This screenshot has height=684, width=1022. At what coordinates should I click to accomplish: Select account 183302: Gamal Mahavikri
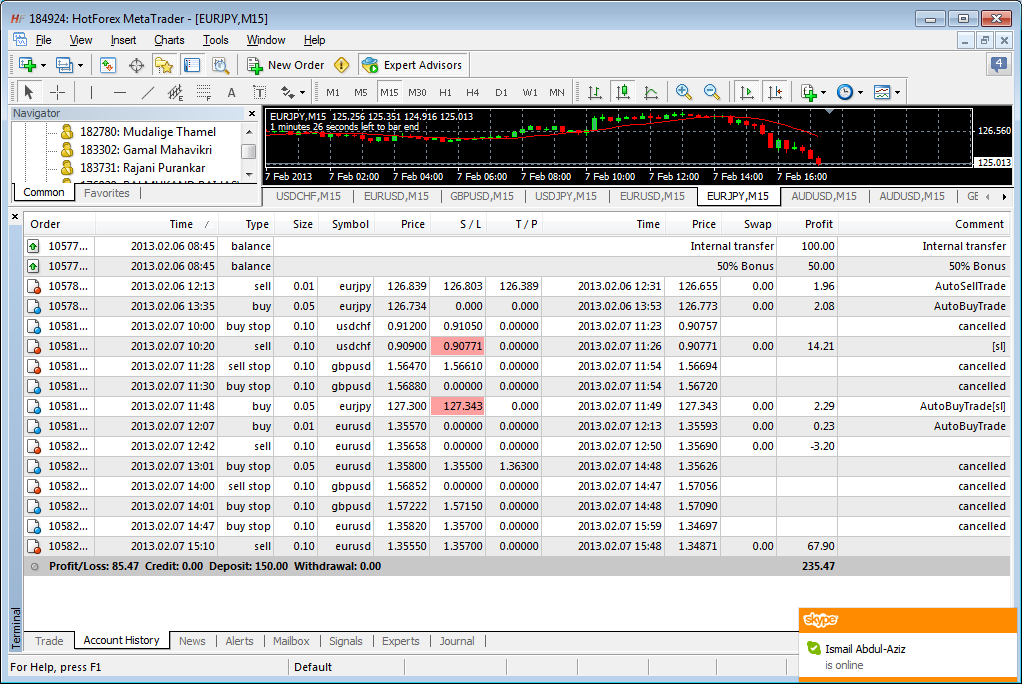[x=146, y=150]
